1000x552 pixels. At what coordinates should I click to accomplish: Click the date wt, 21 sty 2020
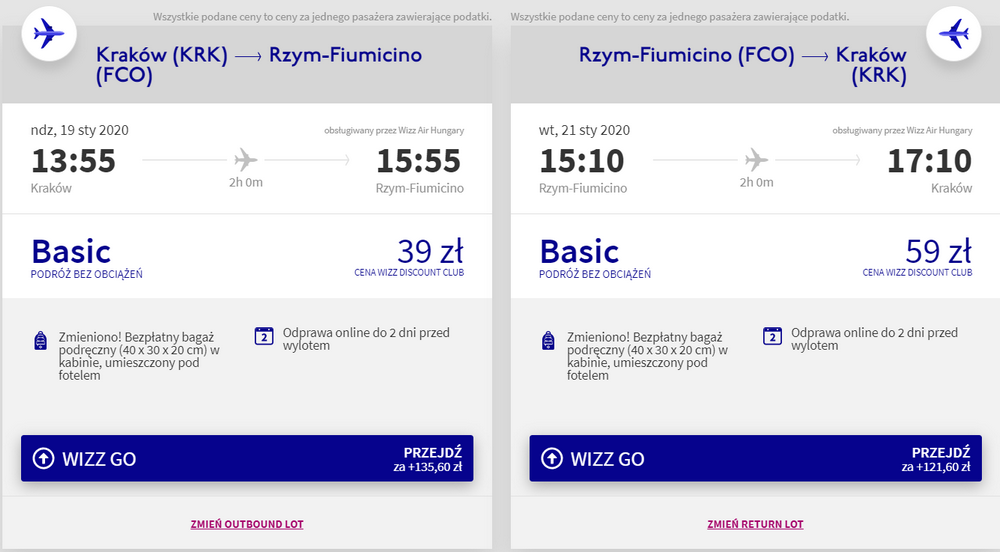tap(584, 130)
